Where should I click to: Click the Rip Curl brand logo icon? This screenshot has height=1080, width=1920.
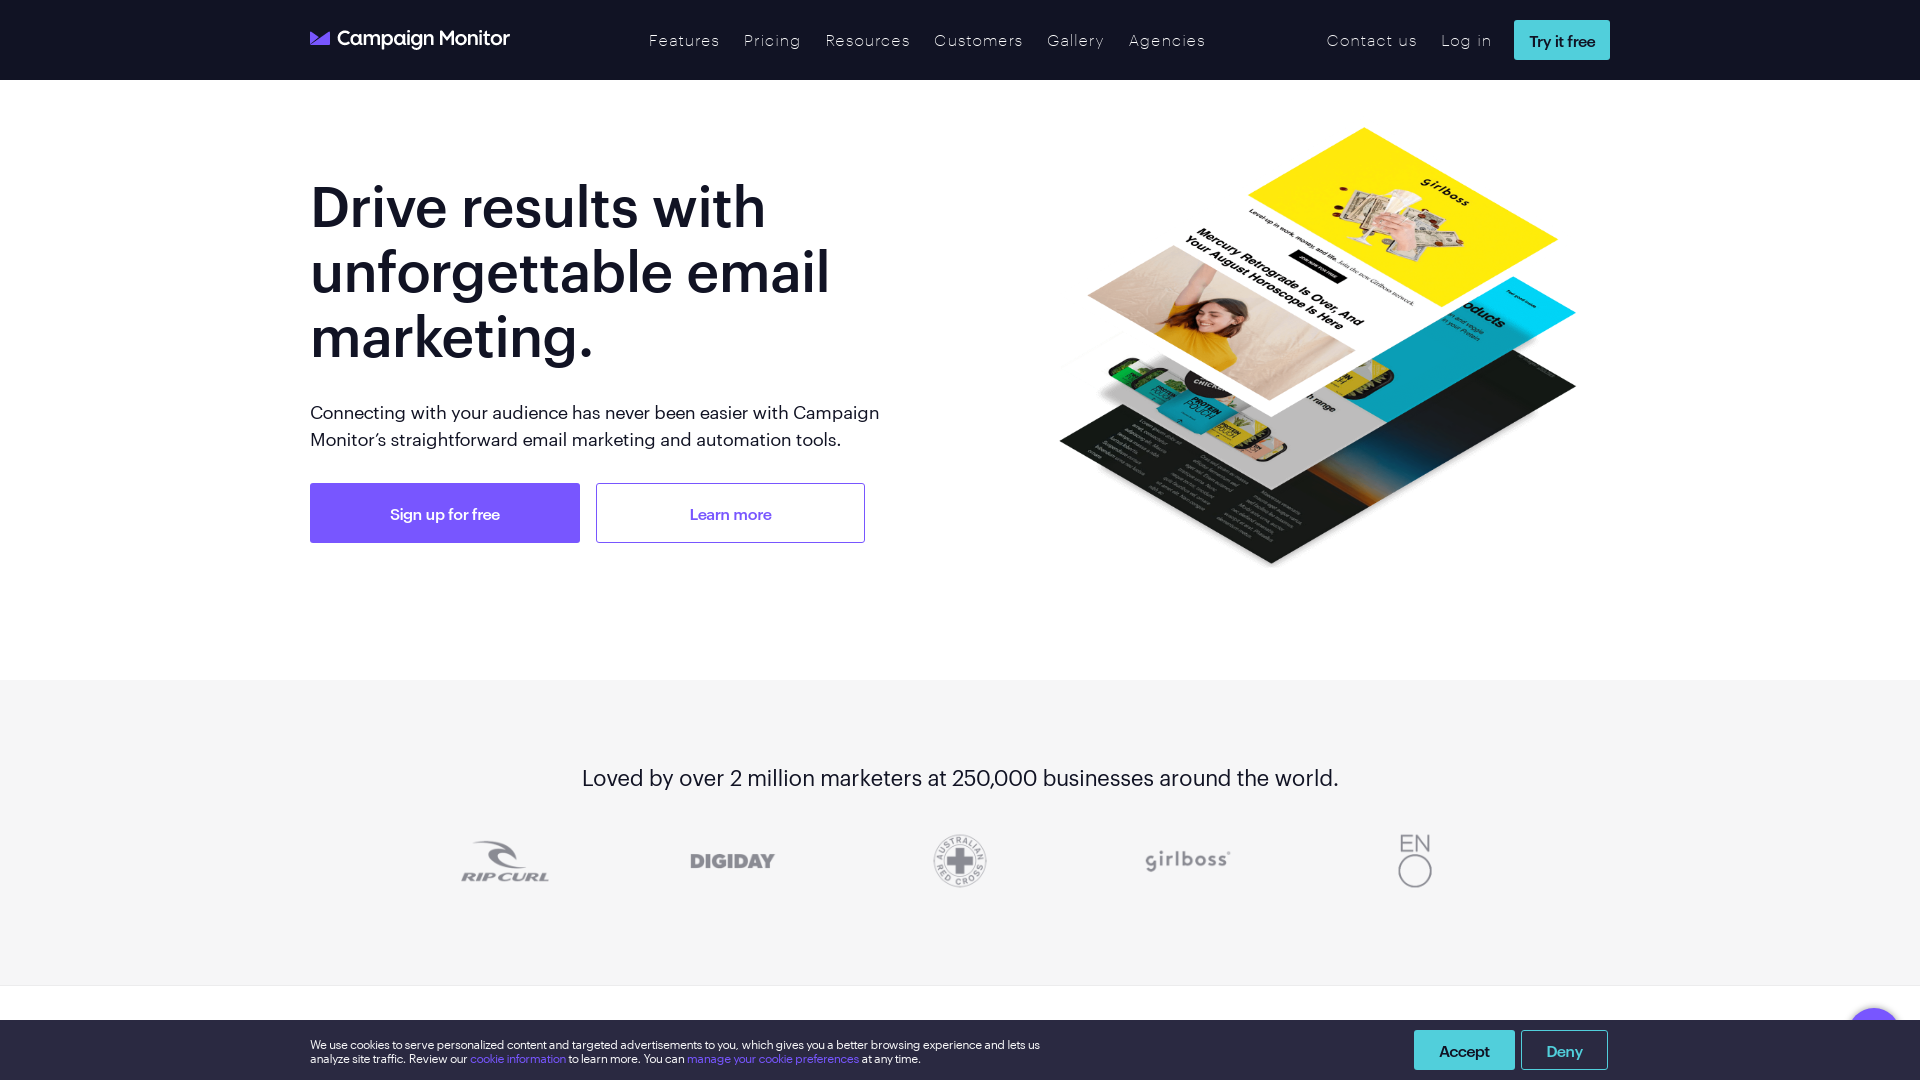[505, 860]
